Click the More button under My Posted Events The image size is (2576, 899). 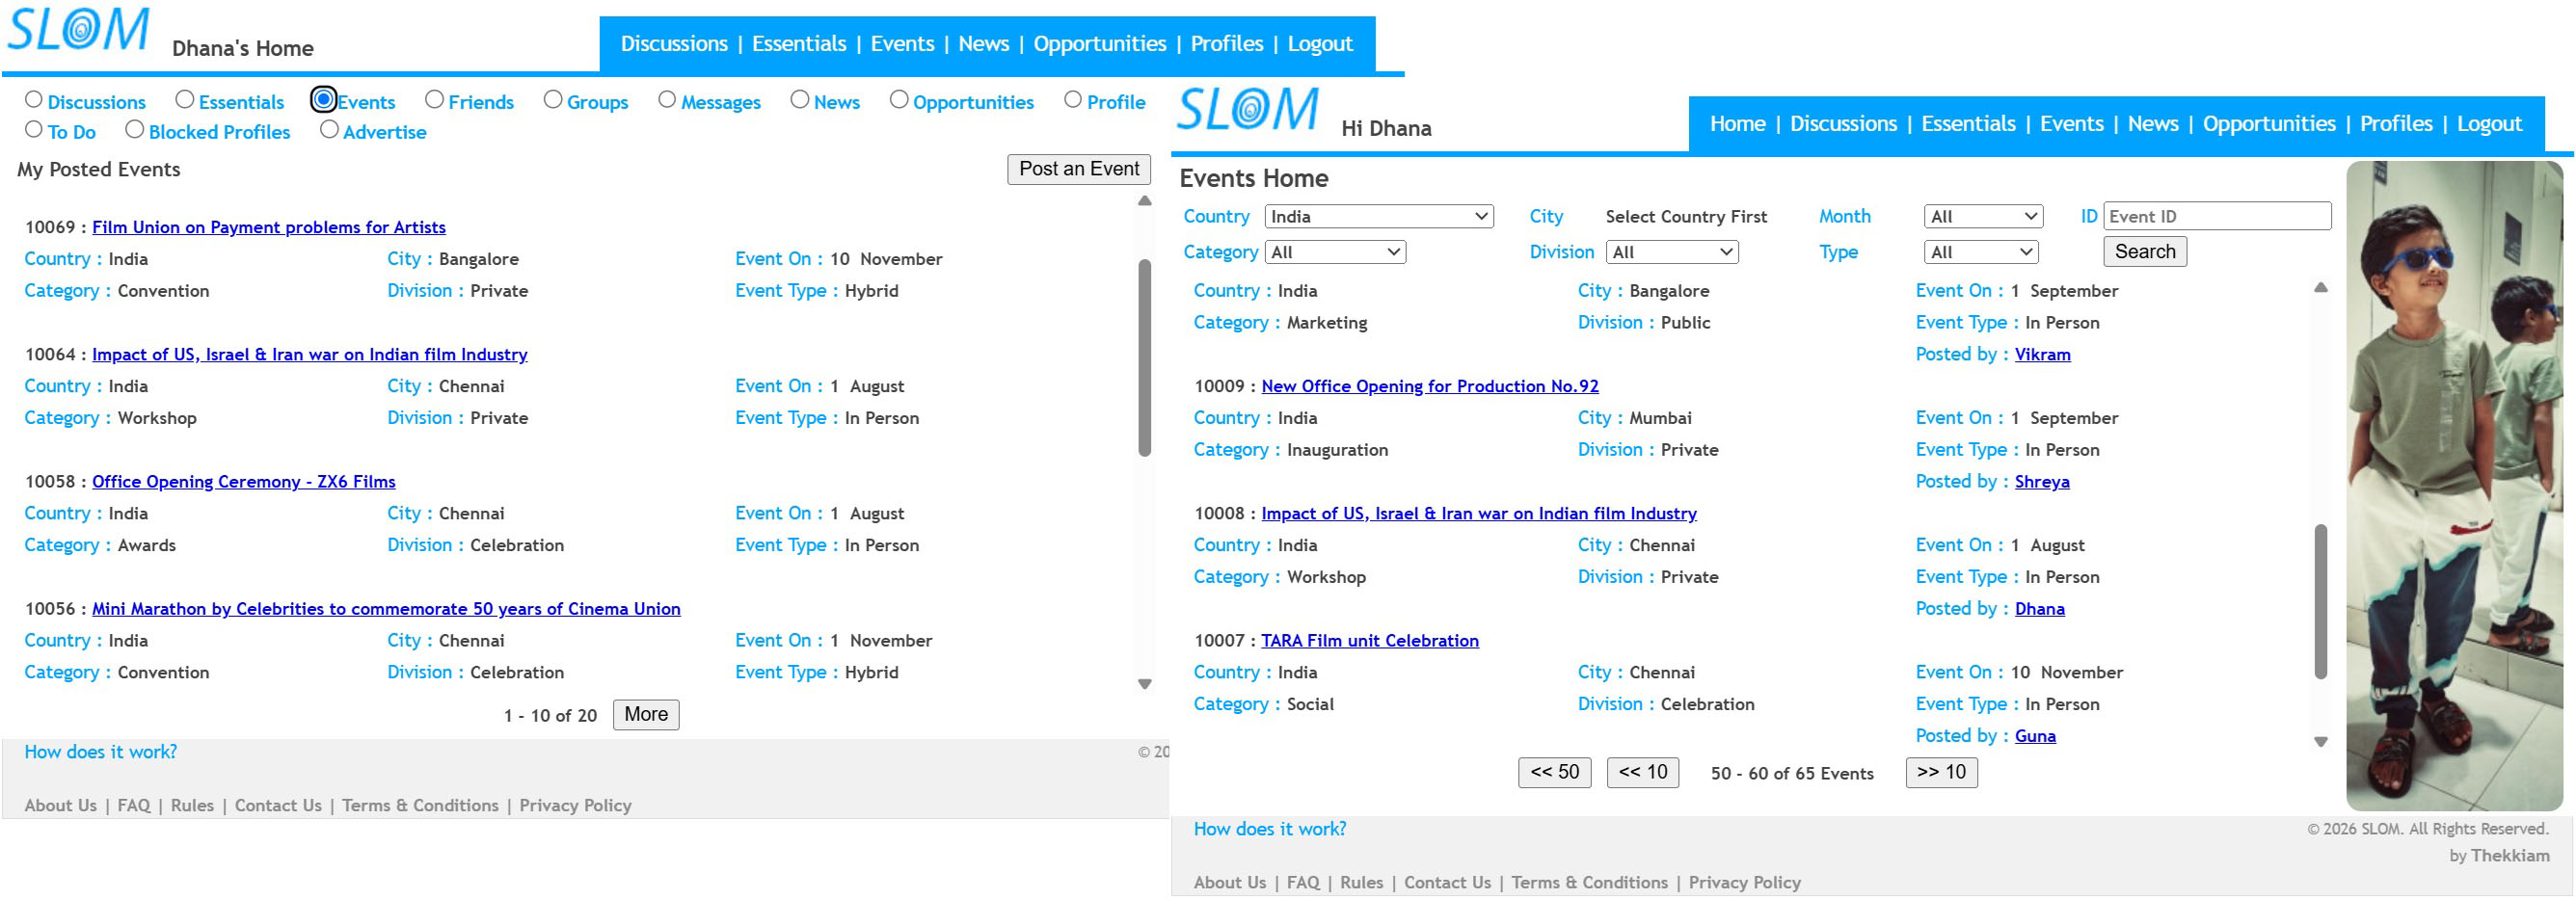pyautogui.click(x=646, y=715)
